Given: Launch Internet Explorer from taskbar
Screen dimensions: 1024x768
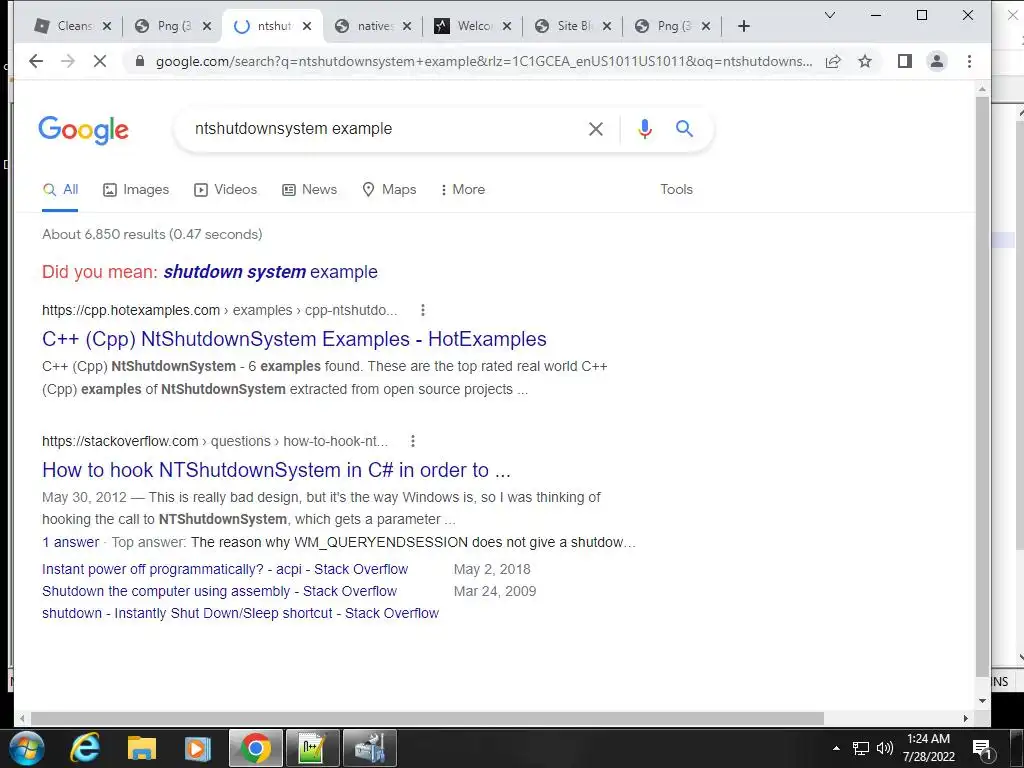Looking at the screenshot, I should (x=85, y=748).
